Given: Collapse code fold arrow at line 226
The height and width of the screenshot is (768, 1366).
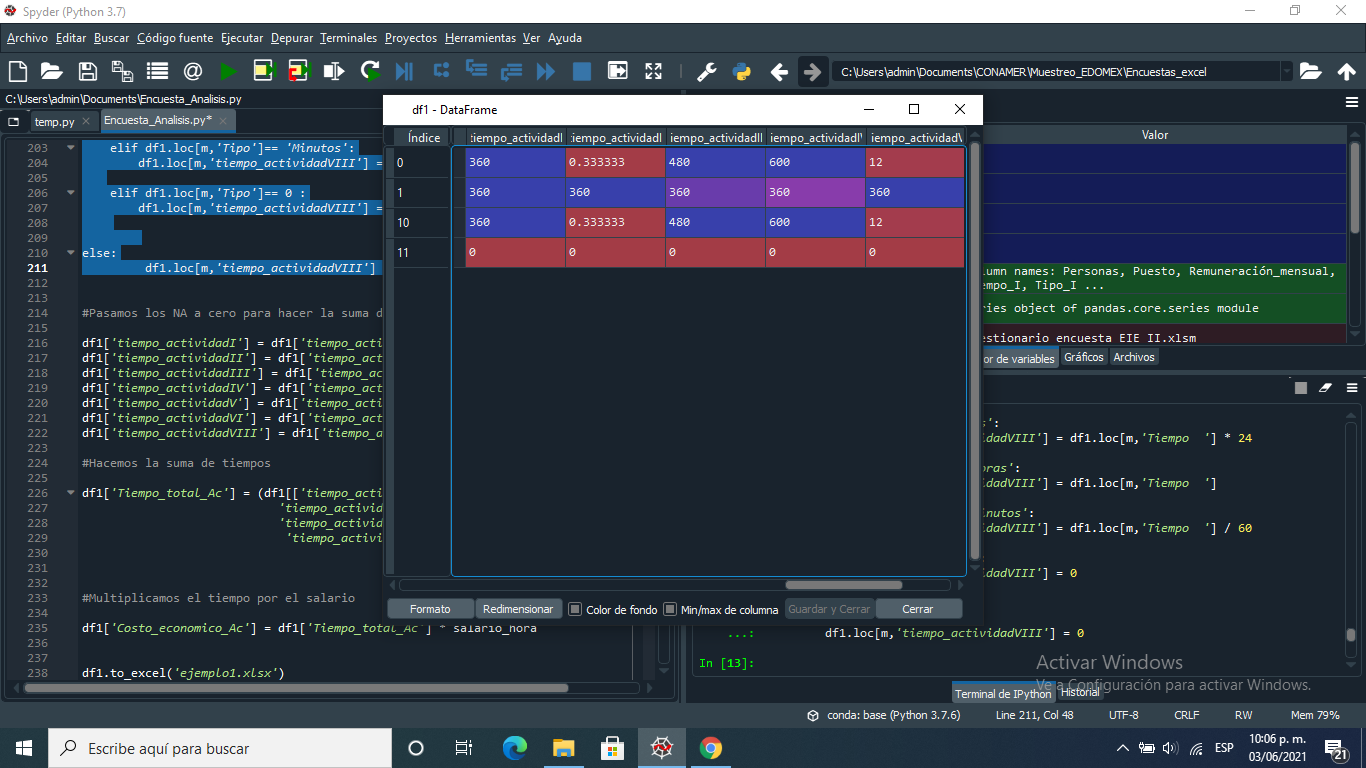Looking at the screenshot, I should click(x=70, y=492).
